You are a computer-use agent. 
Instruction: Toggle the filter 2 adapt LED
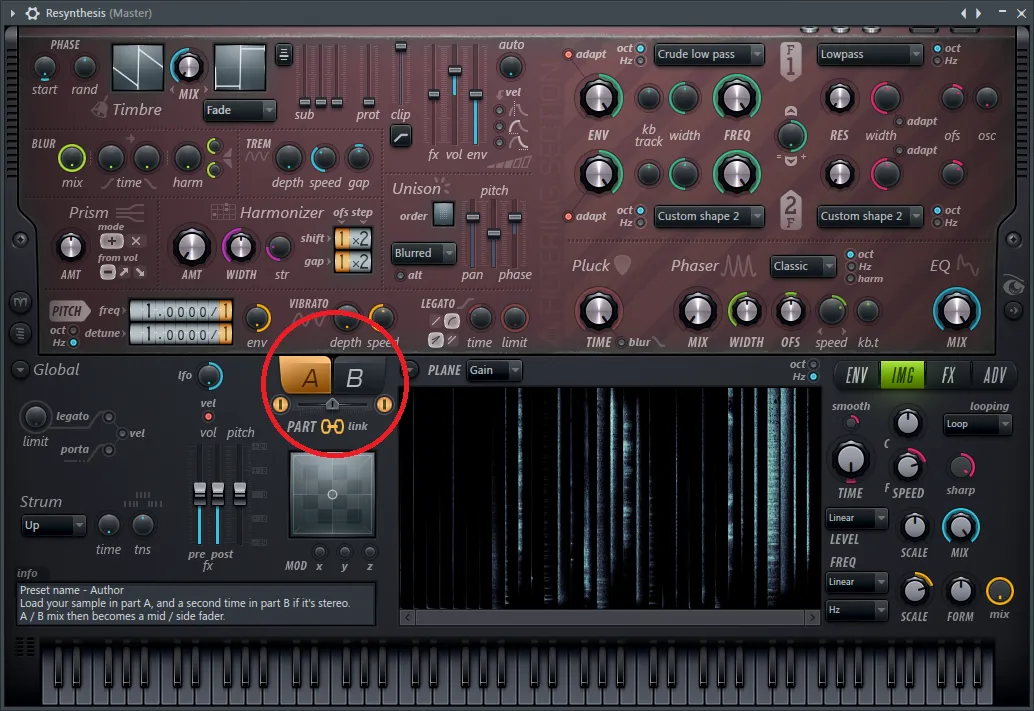[x=568, y=216]
